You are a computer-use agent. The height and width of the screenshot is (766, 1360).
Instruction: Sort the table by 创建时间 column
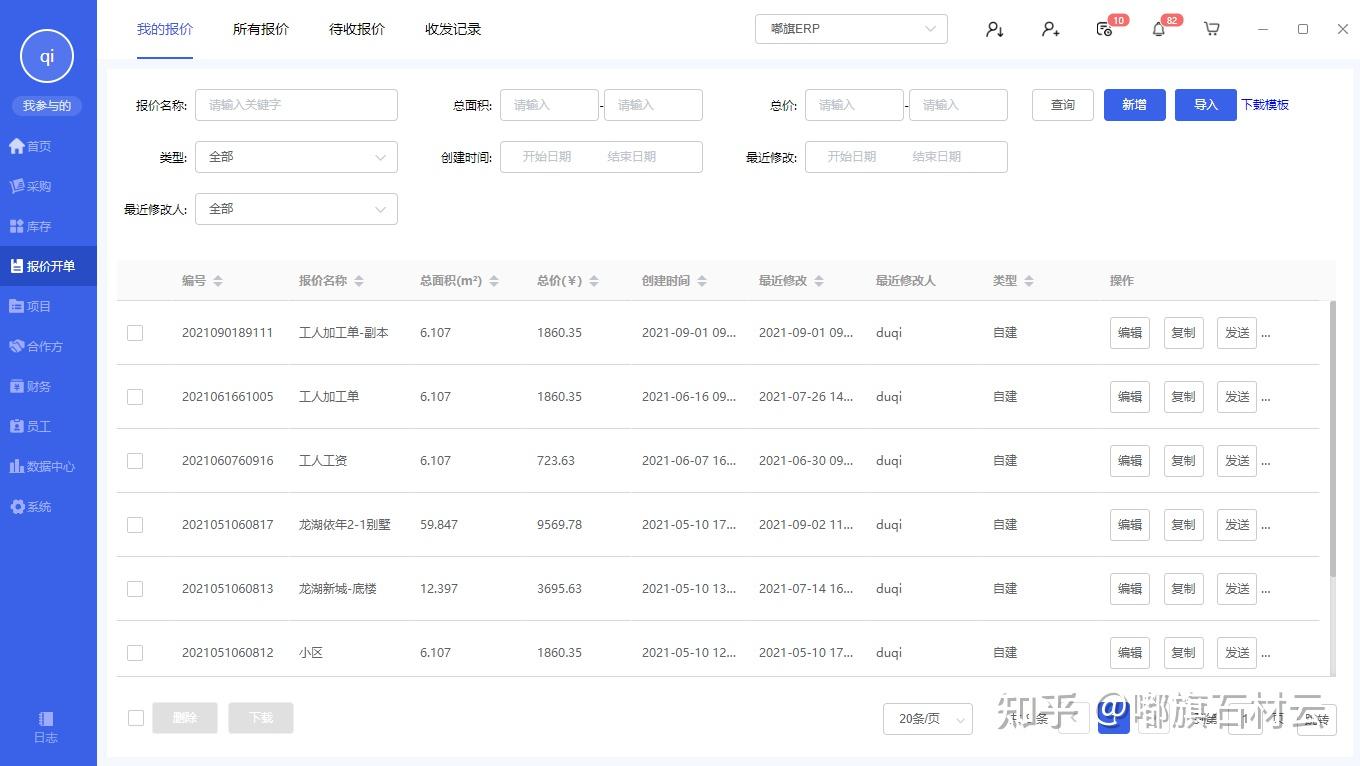click(702, 281)
